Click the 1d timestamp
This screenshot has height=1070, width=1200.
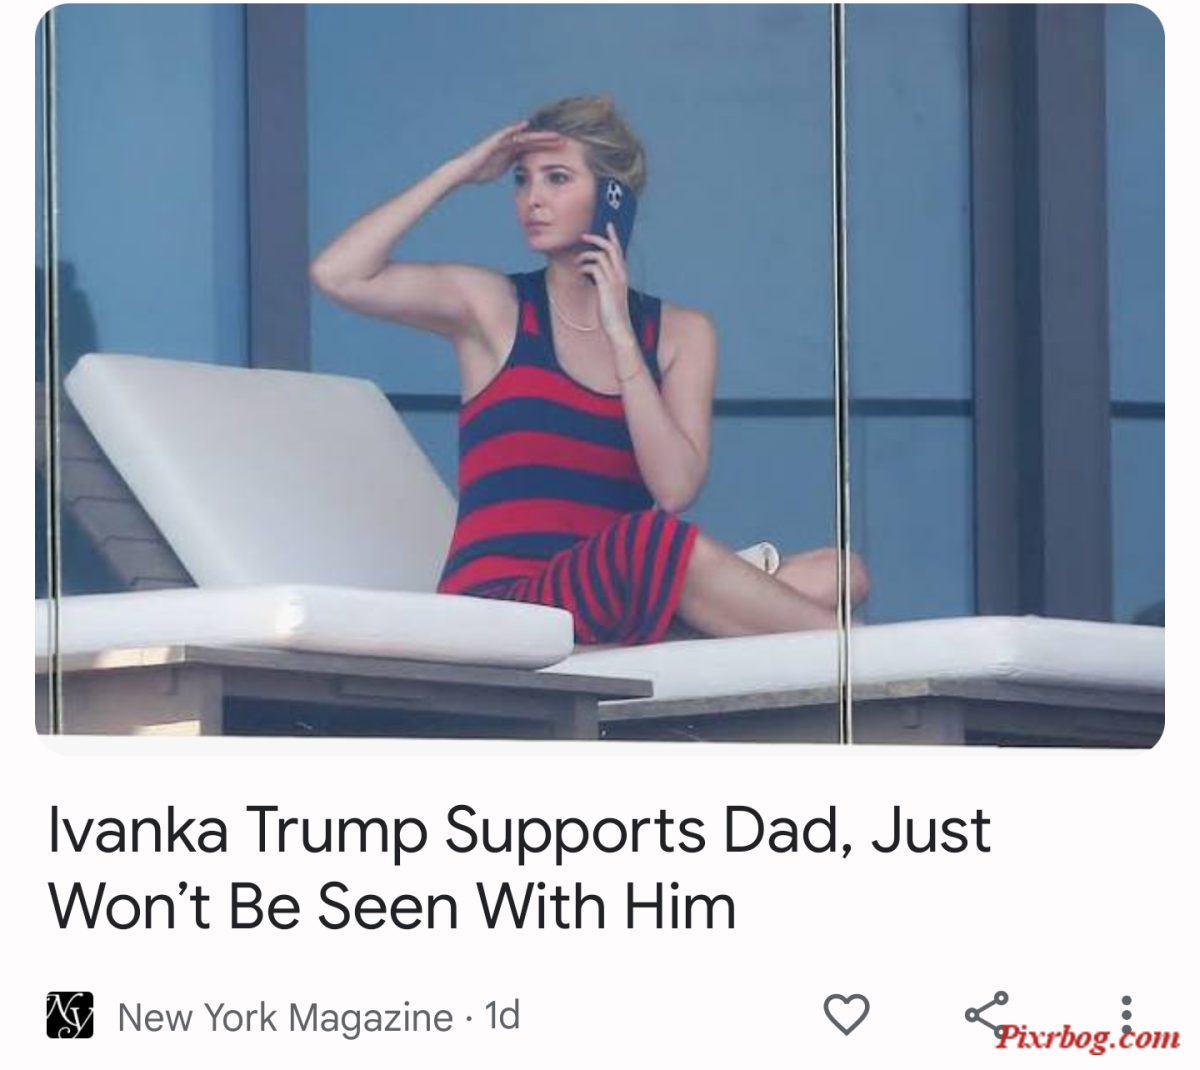coord(502,1016)
